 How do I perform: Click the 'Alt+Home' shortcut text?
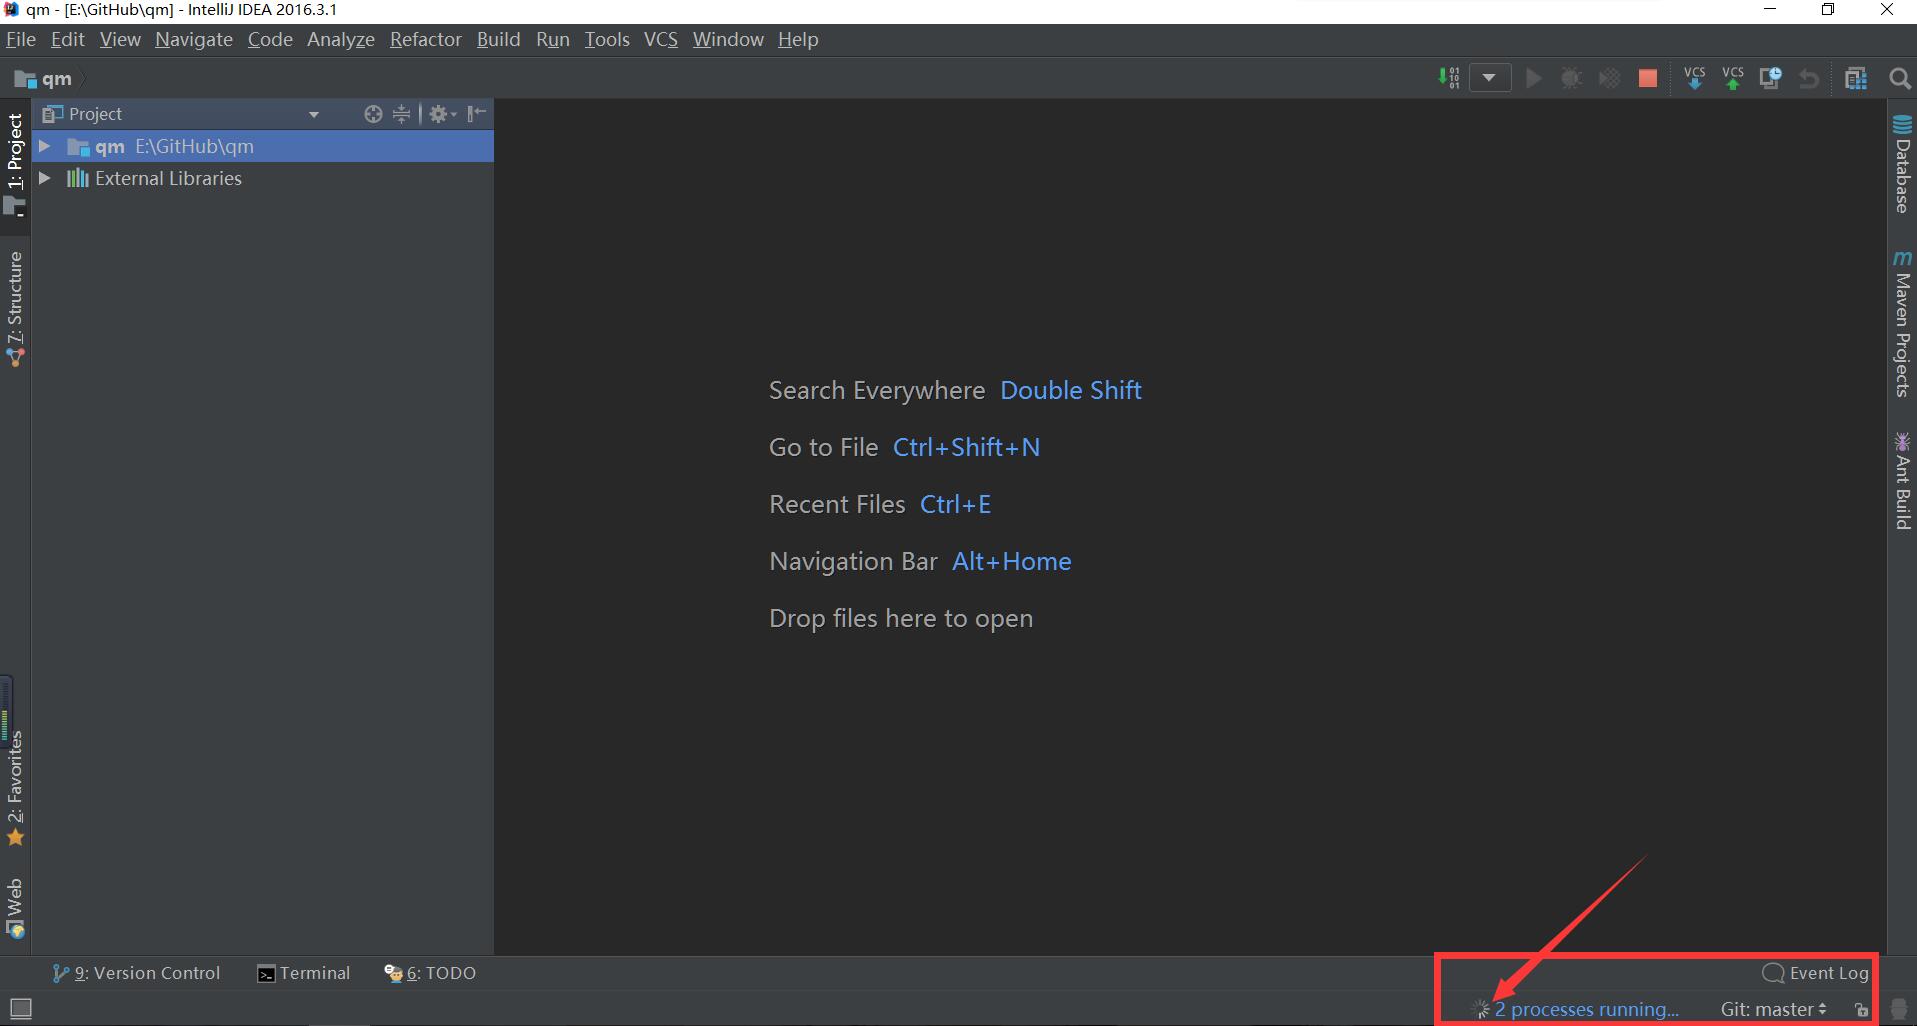click(x=1011, y=561)
